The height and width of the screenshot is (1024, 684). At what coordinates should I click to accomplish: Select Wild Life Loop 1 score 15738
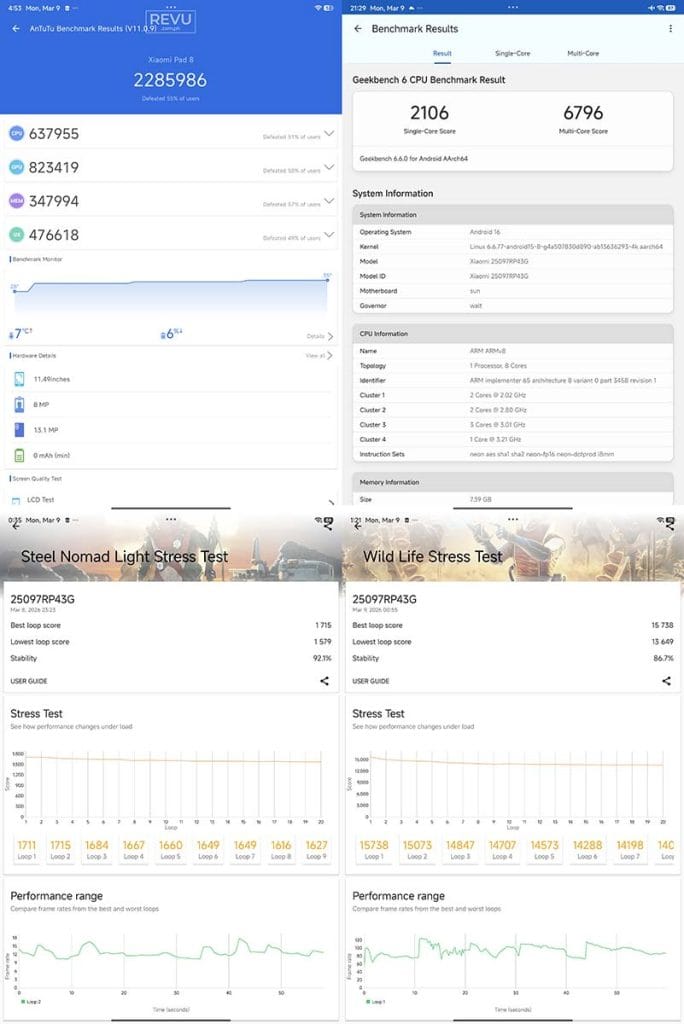[x=374, y=849]
